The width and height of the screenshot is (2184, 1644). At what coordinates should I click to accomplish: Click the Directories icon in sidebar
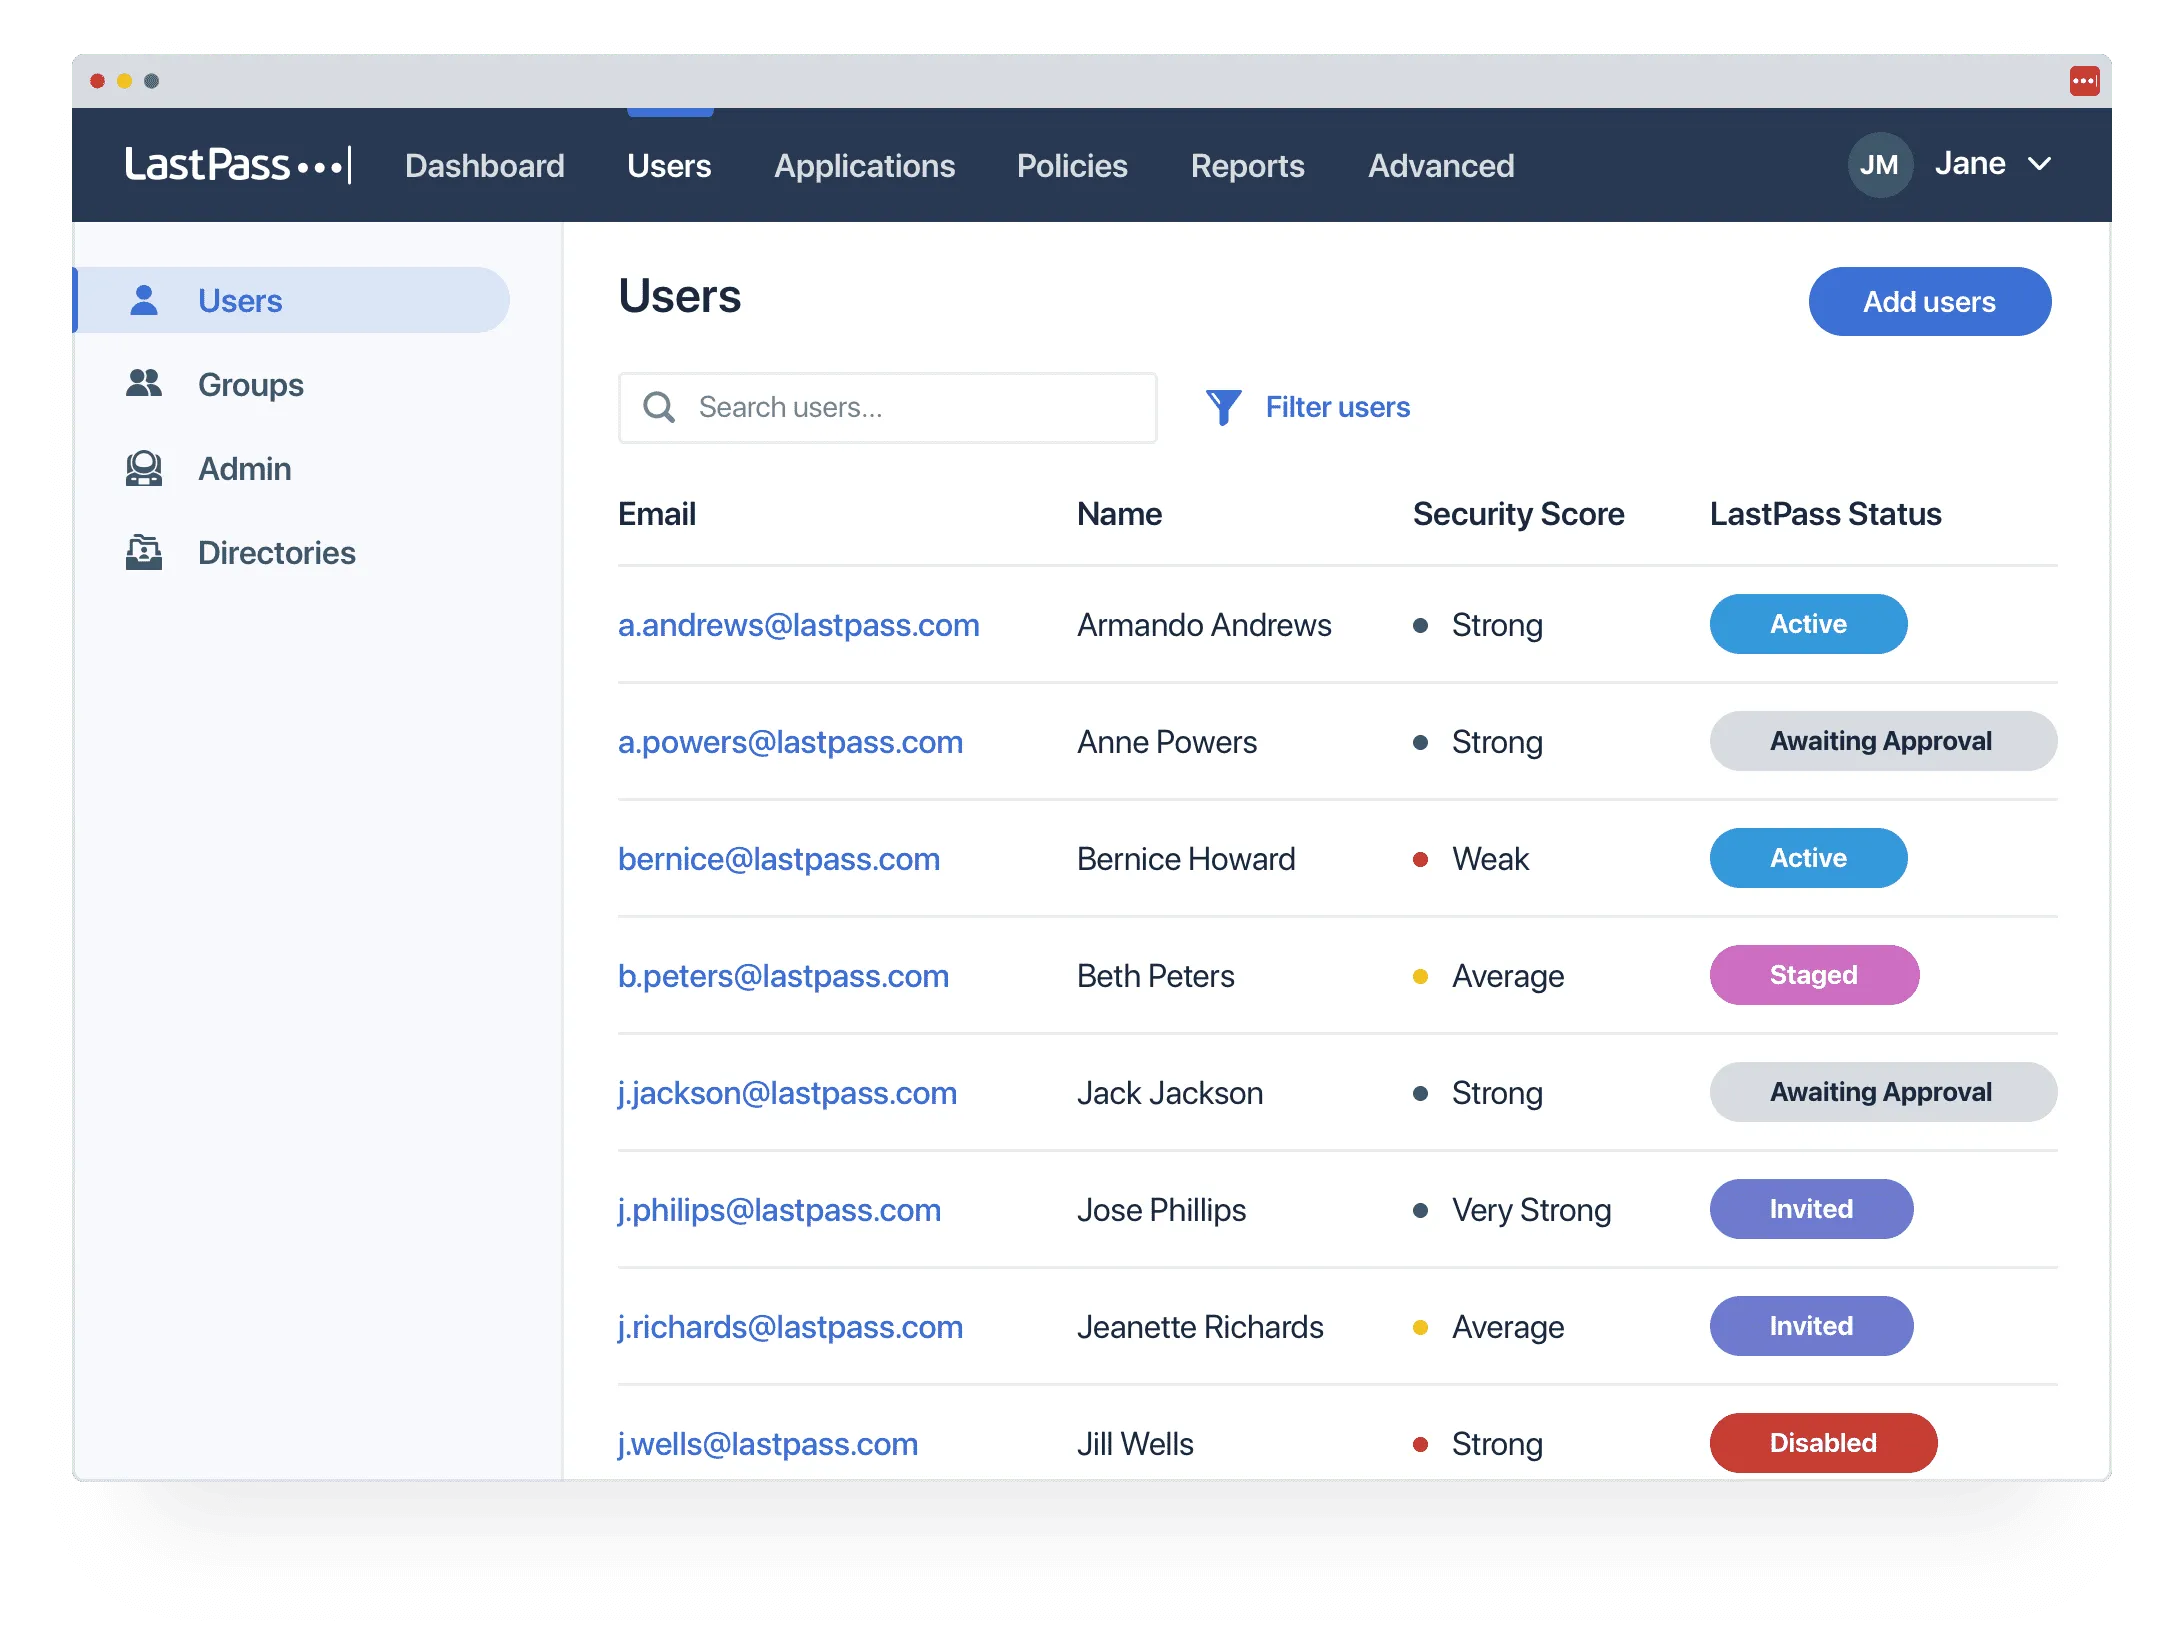point(144,552)
